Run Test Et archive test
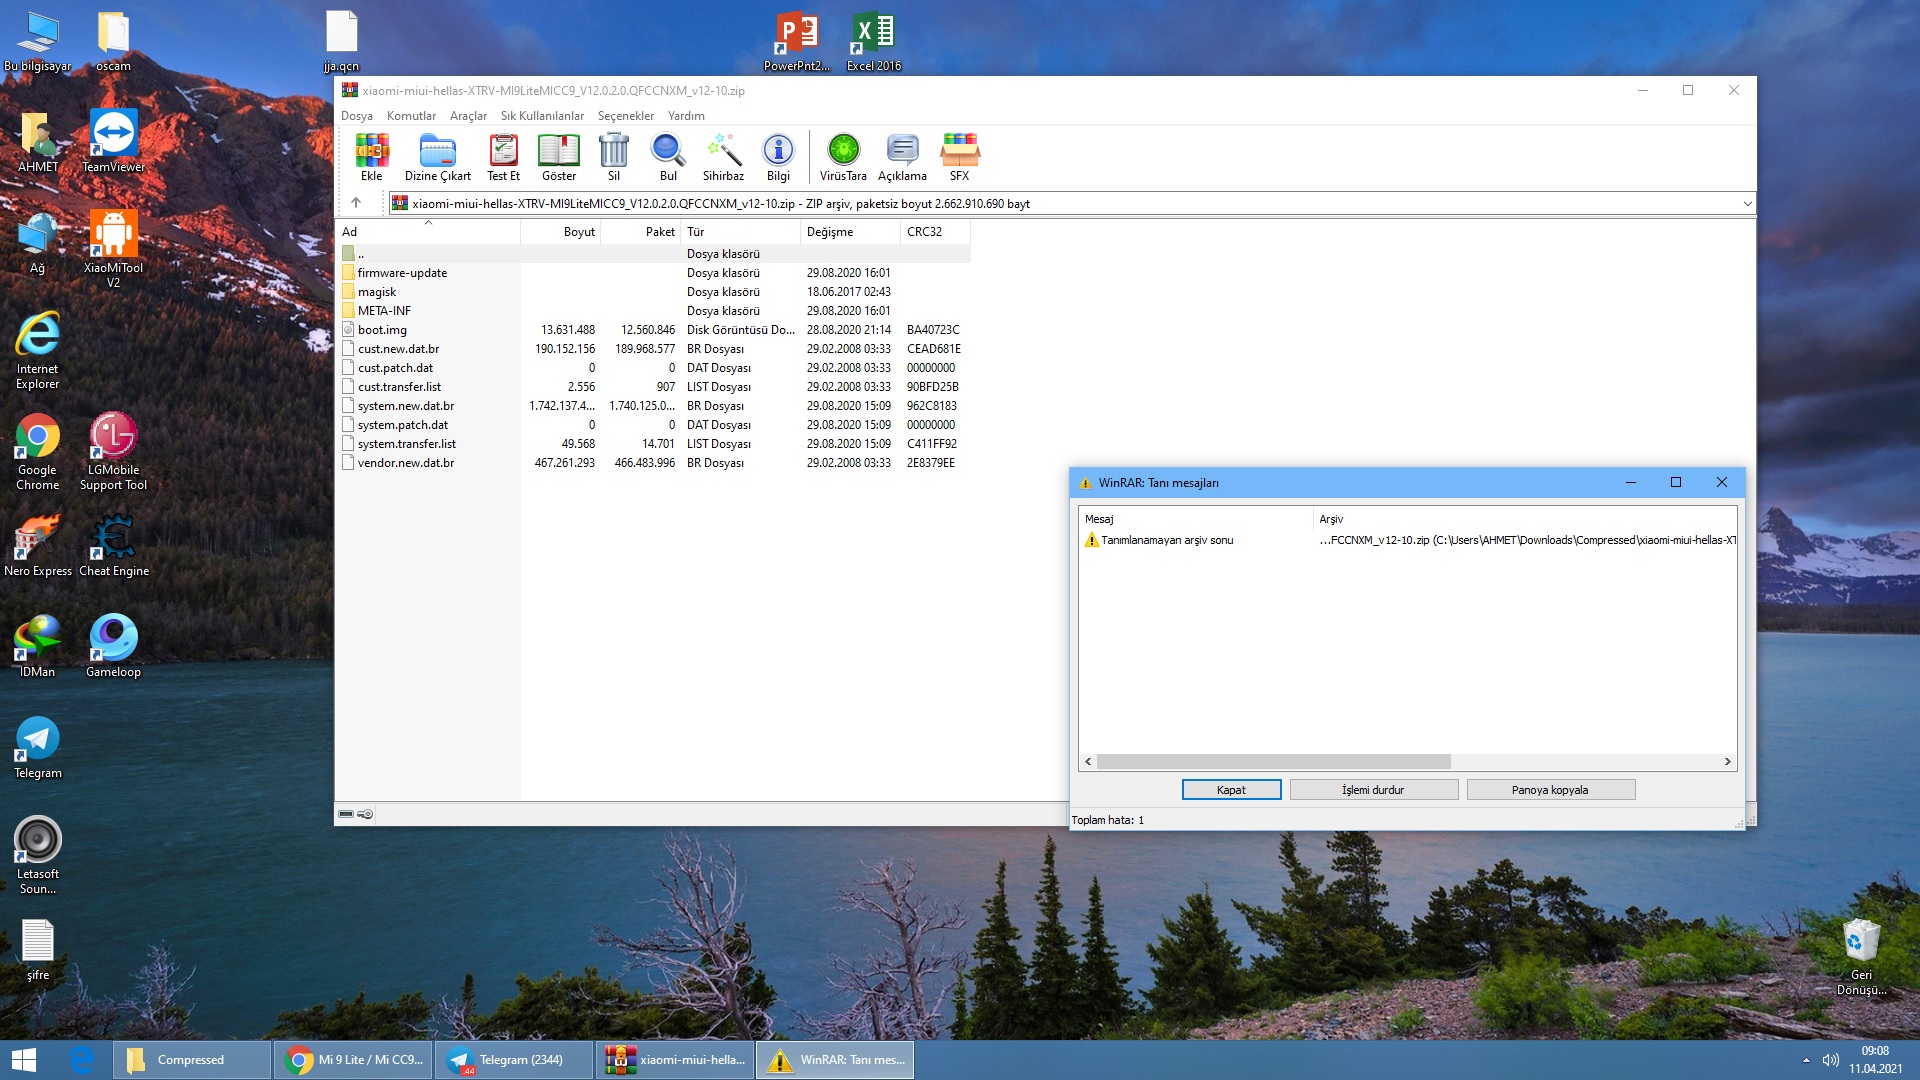Screen dimensions: 1920x1080 coord(503,157)
